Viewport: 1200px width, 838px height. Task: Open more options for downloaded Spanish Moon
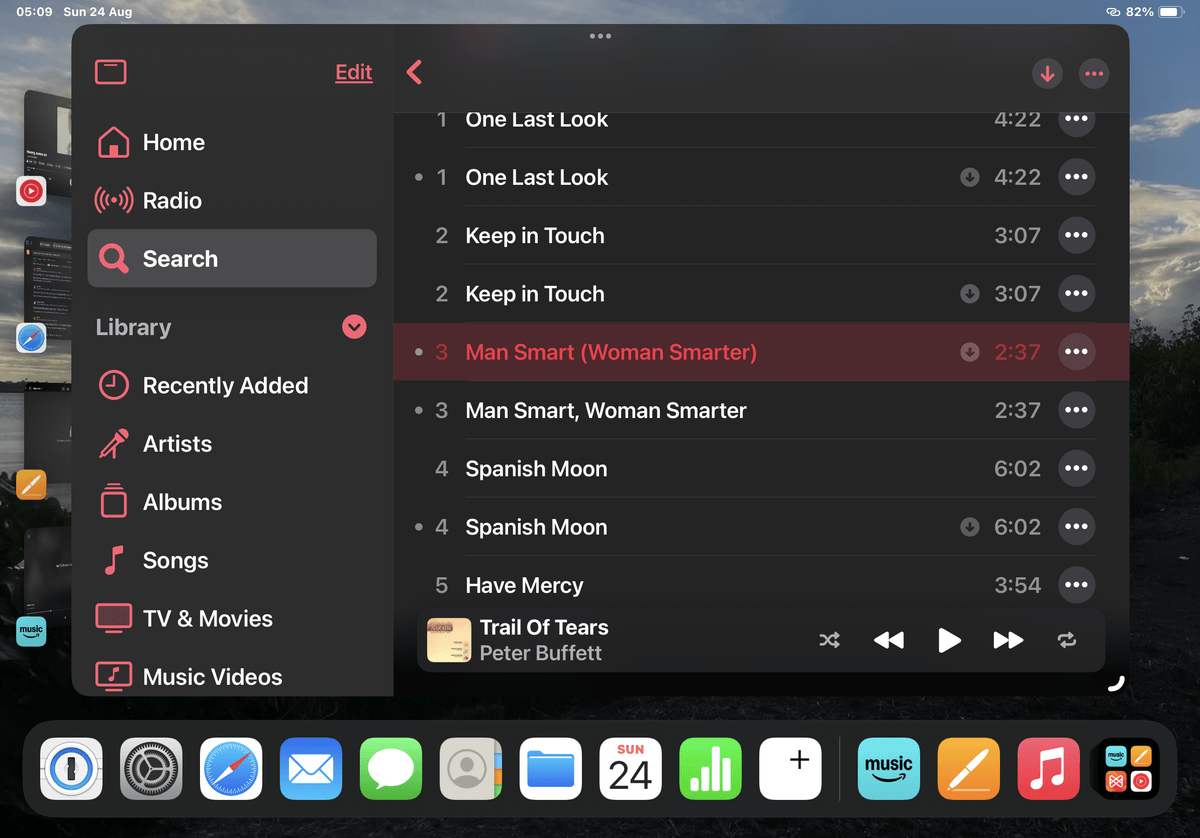1076,527
